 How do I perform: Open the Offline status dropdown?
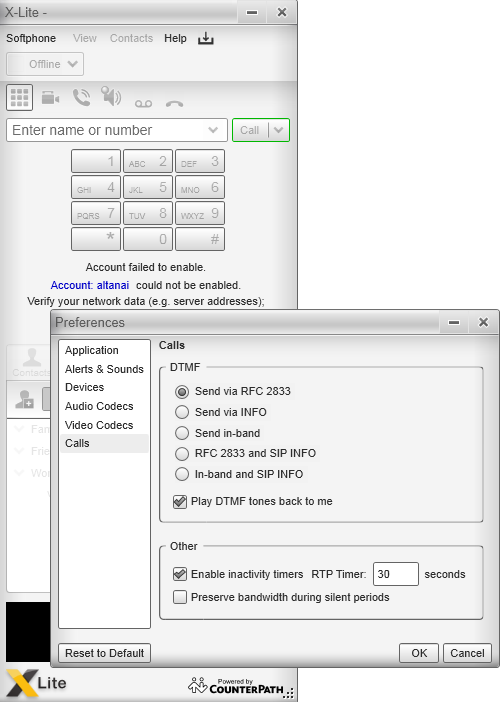45,64
